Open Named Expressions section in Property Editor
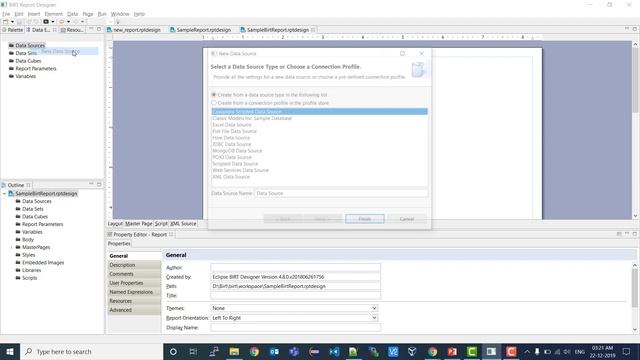This screenshot has width=640, height=360. point(134,292)
